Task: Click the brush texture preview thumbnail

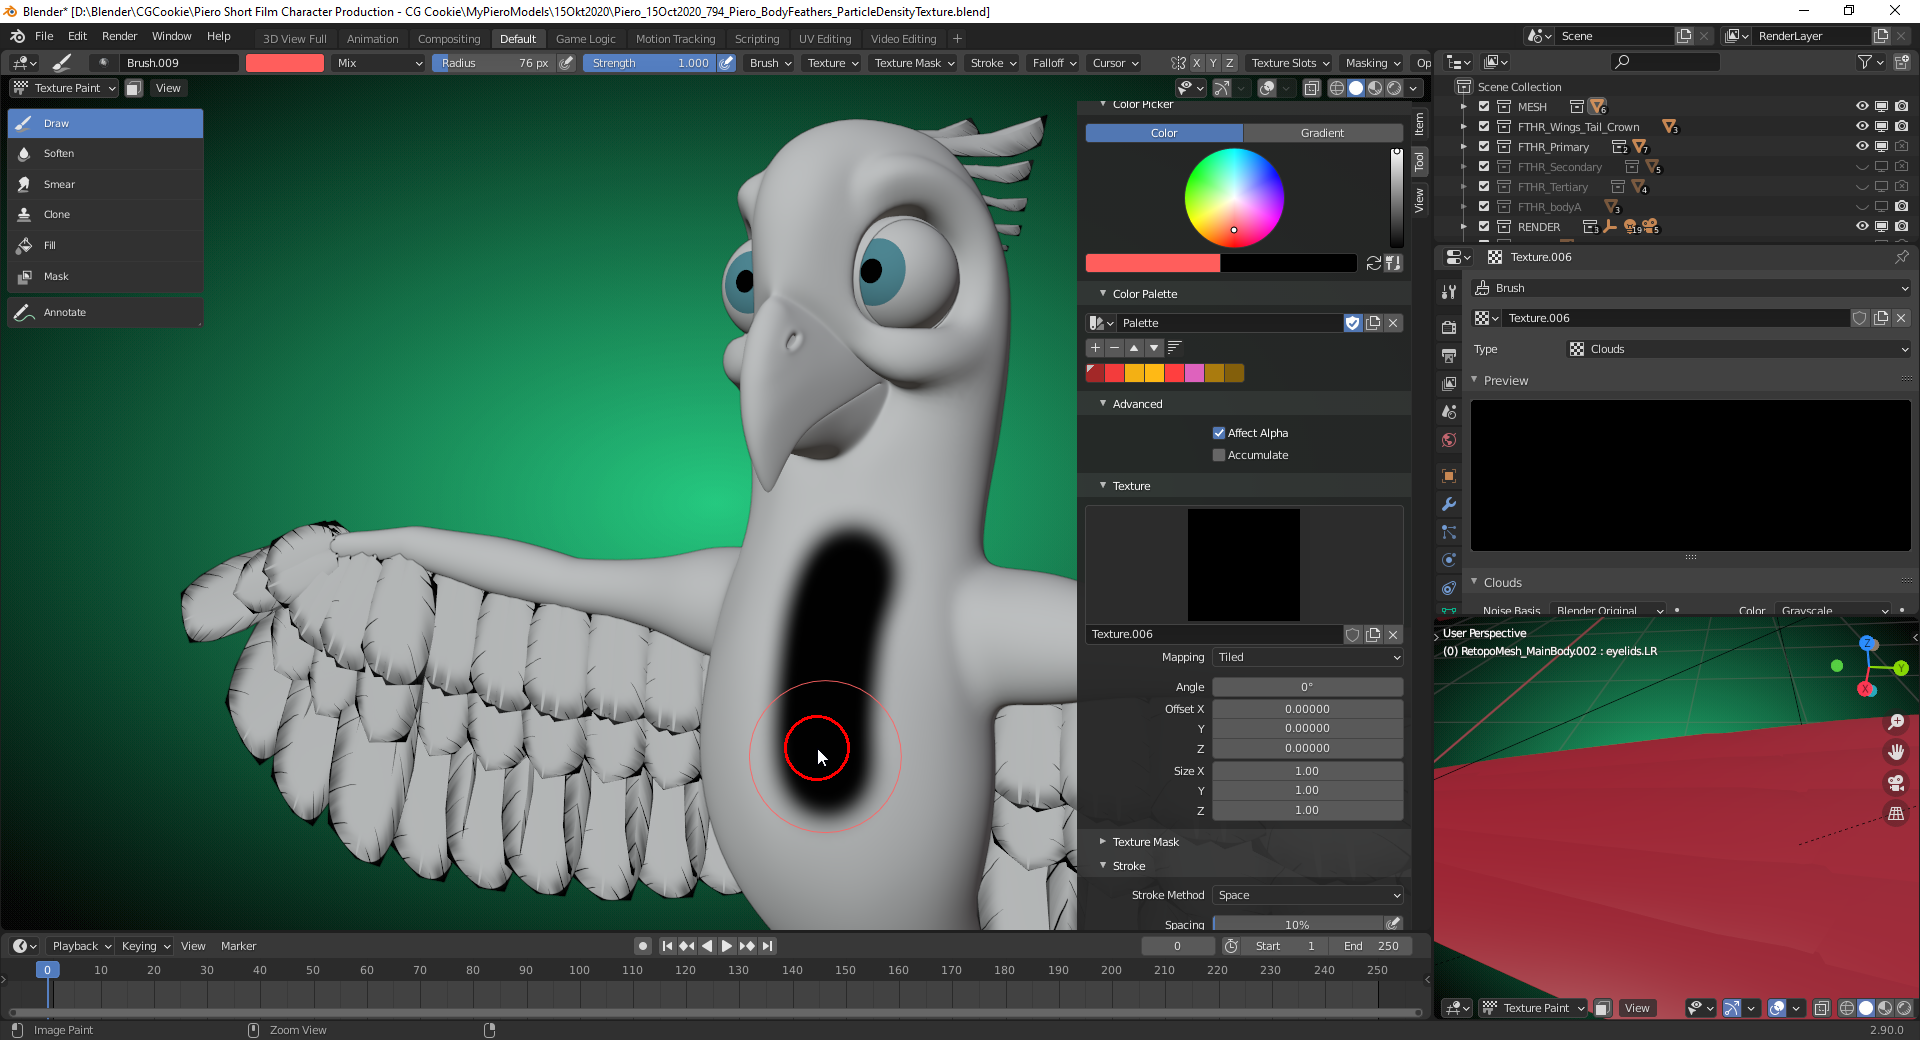Action: tap(1244, 565)
